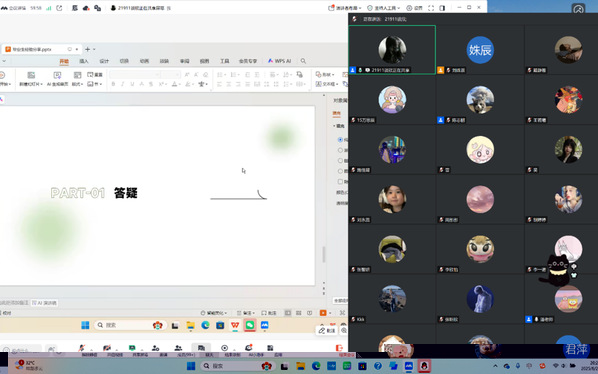The width and height of the screenshot is (598, 374).
Task: Start slideshow with orange play button
Action: click(x=323, y=313)
